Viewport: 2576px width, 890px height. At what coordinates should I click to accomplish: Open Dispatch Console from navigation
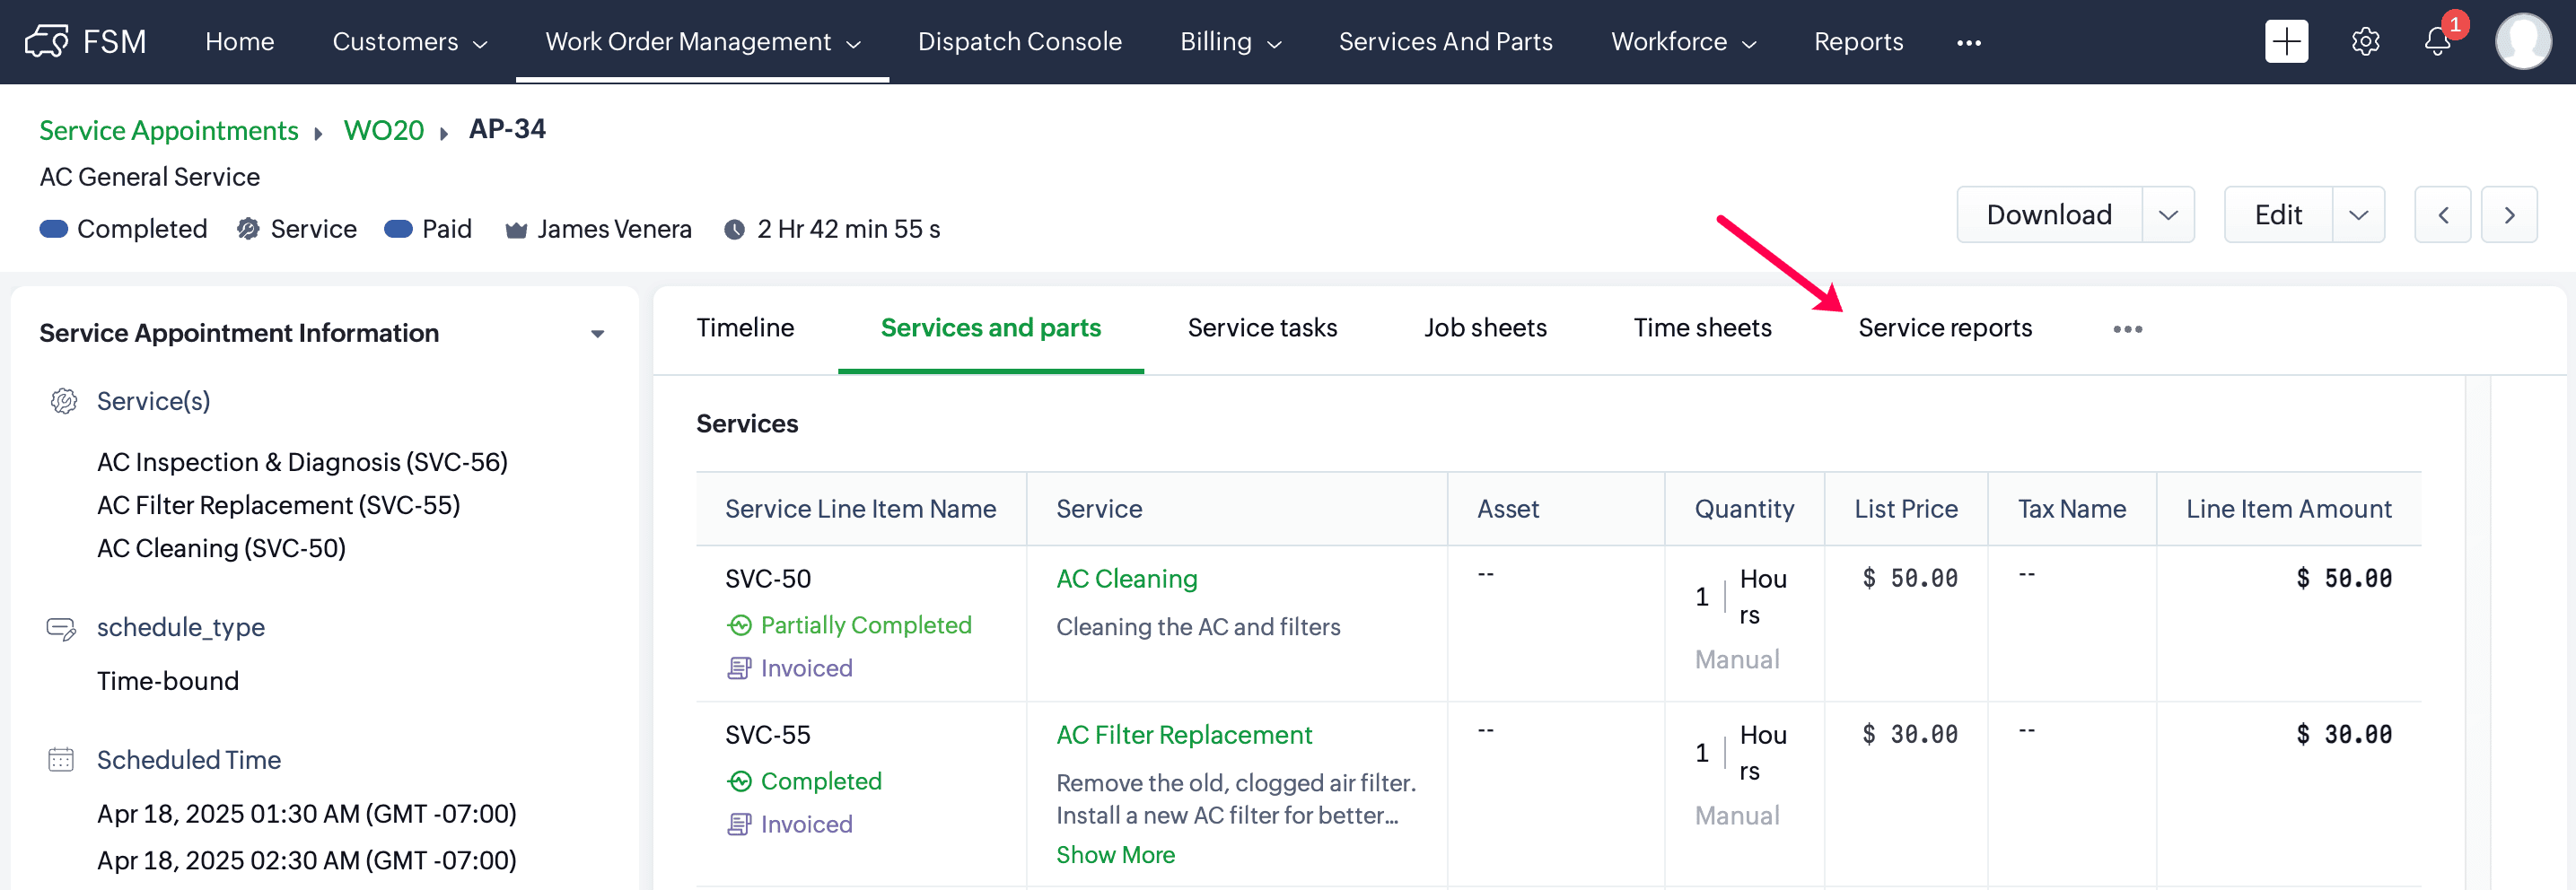1019,42
